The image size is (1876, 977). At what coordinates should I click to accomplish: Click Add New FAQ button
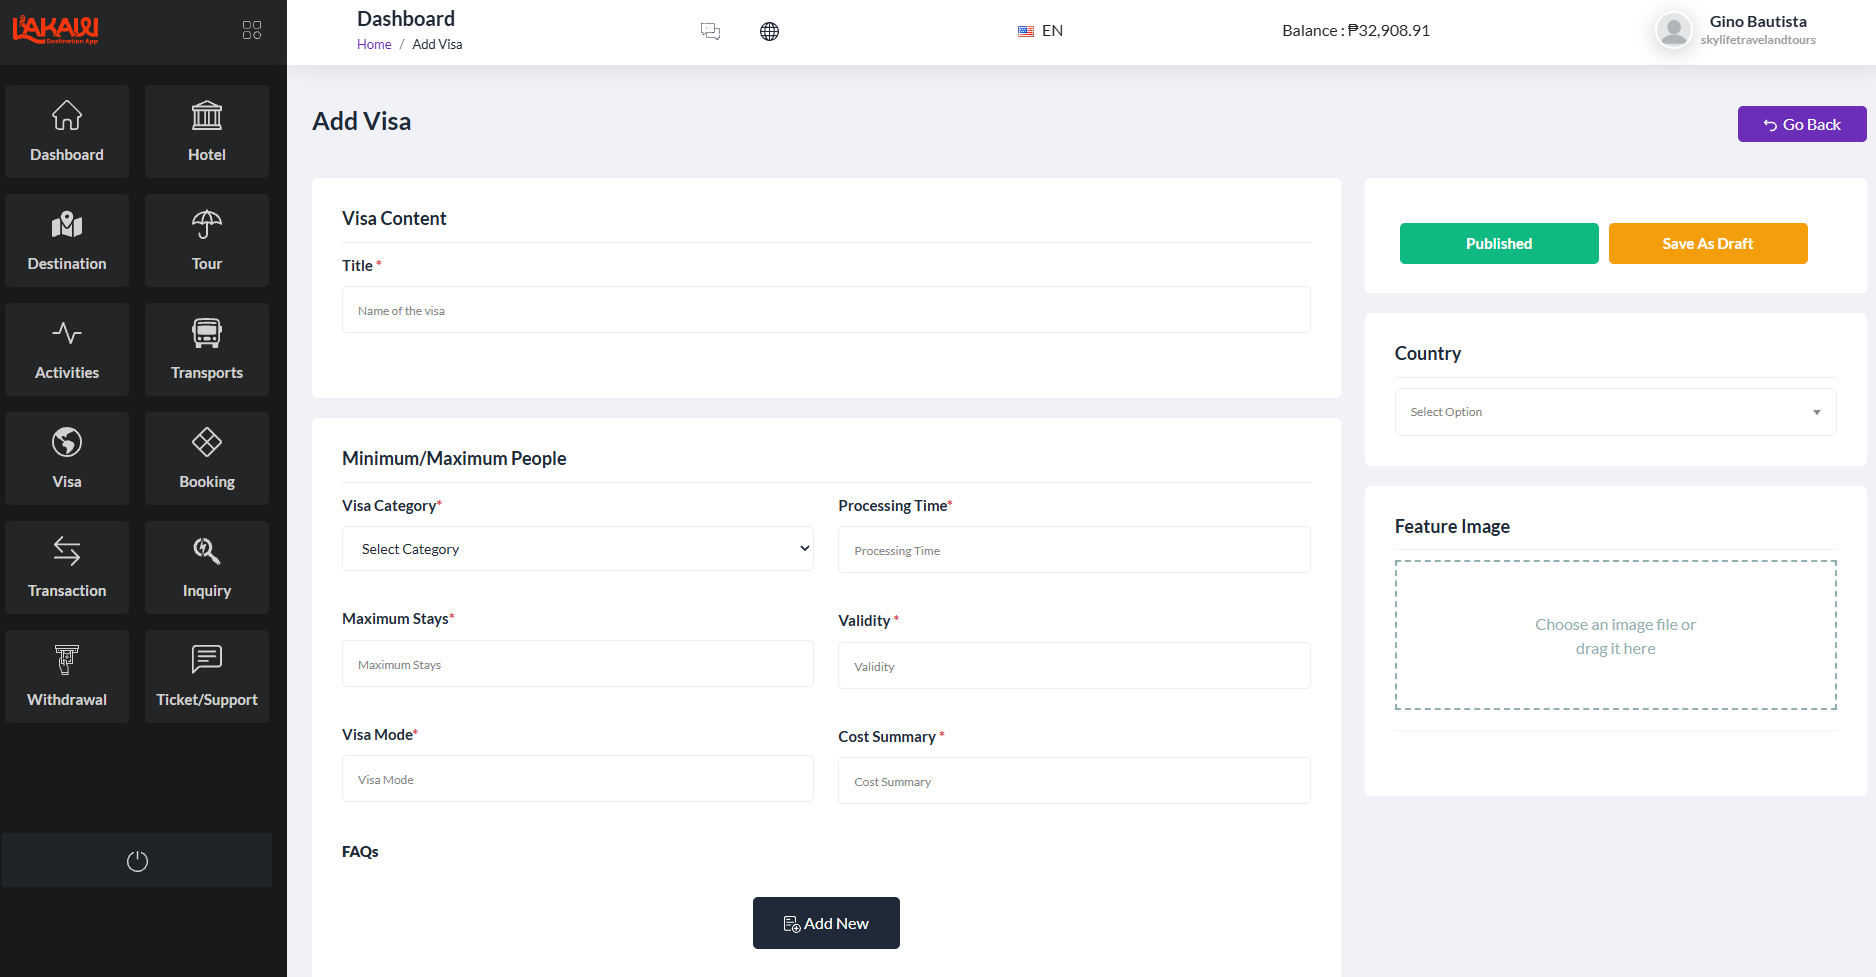826,923
